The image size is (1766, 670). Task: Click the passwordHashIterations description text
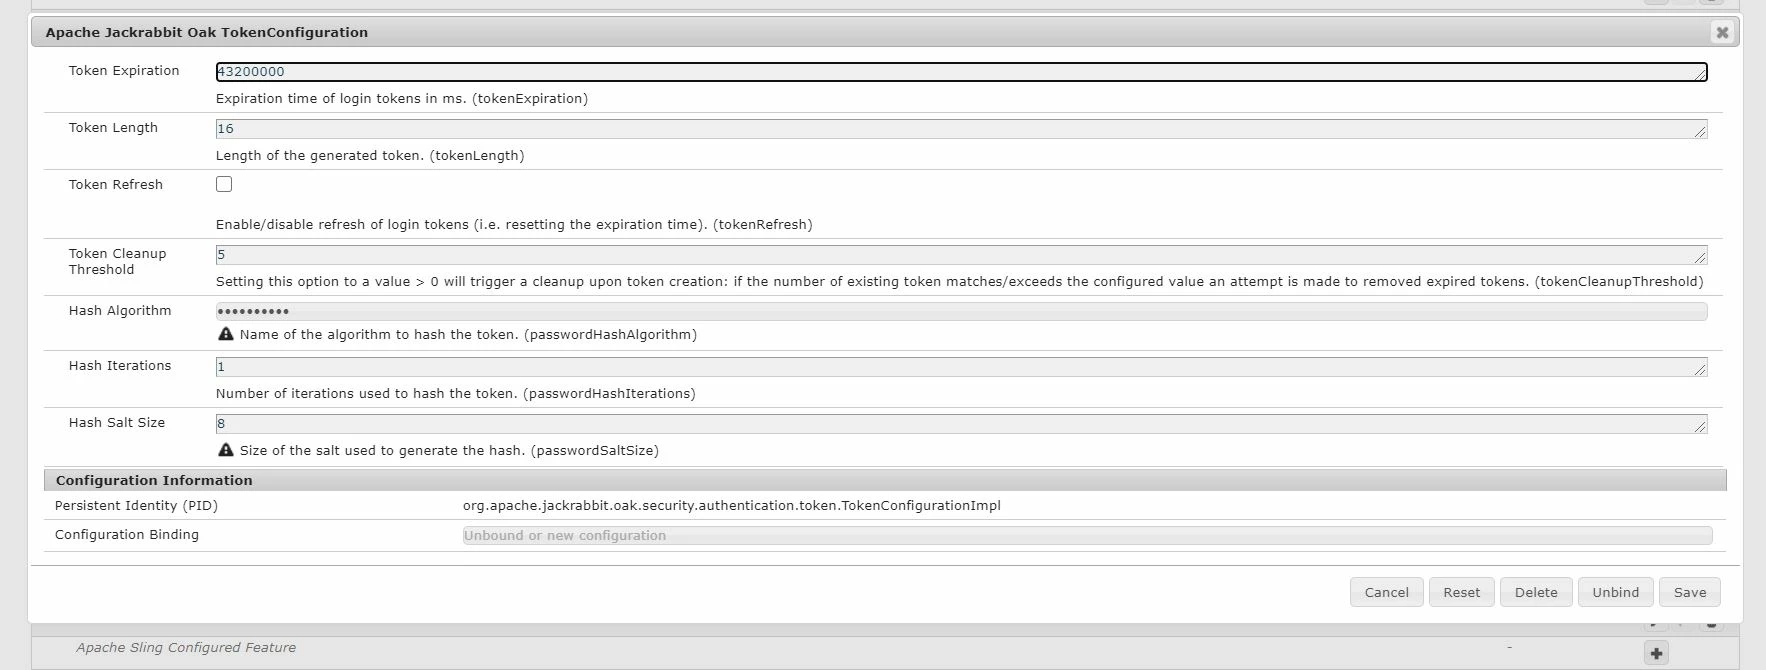point(455,394)
